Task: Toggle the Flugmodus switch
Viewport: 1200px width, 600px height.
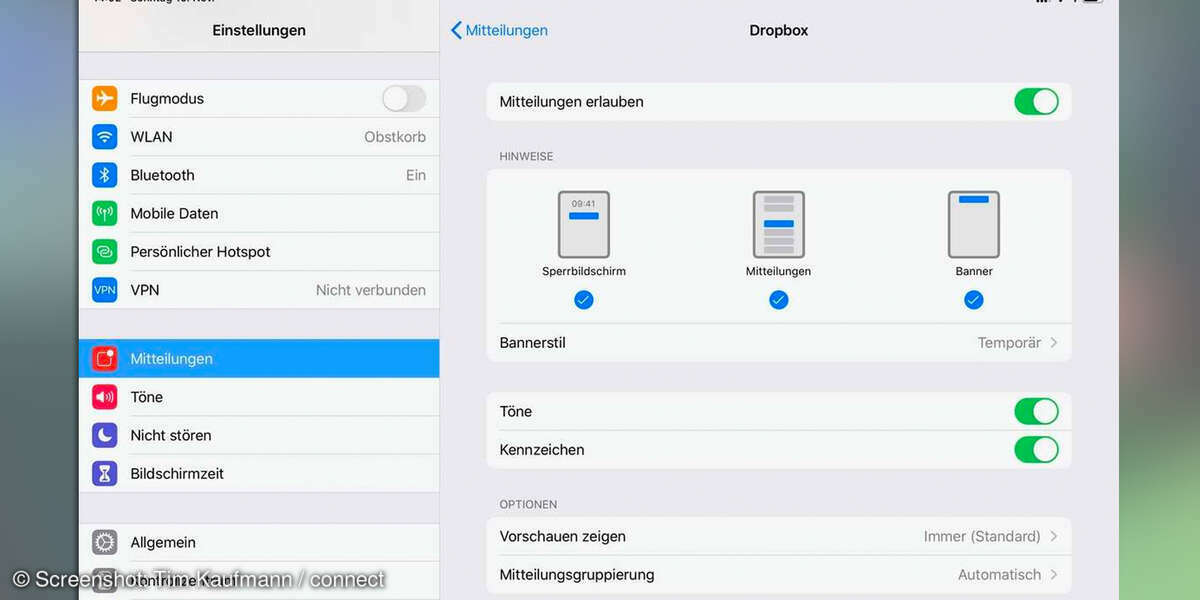Action: tap(404, 98)
